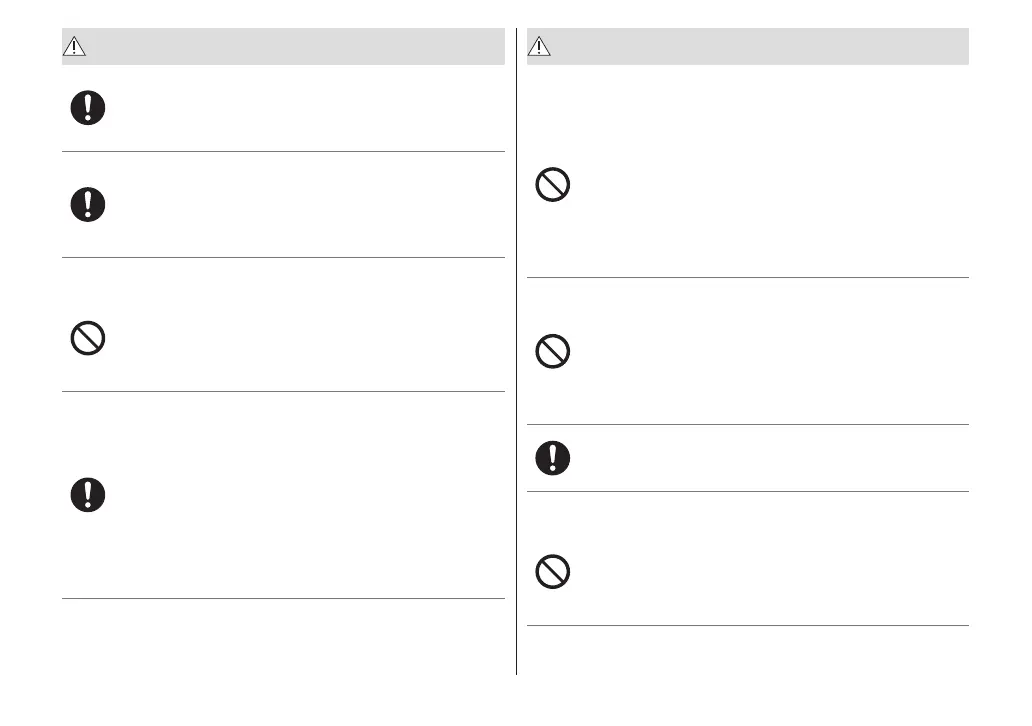Select the second exclamation icon in left column
Image resolution: width=1032 pixels, height=726 pixels.
click(88, 204)
